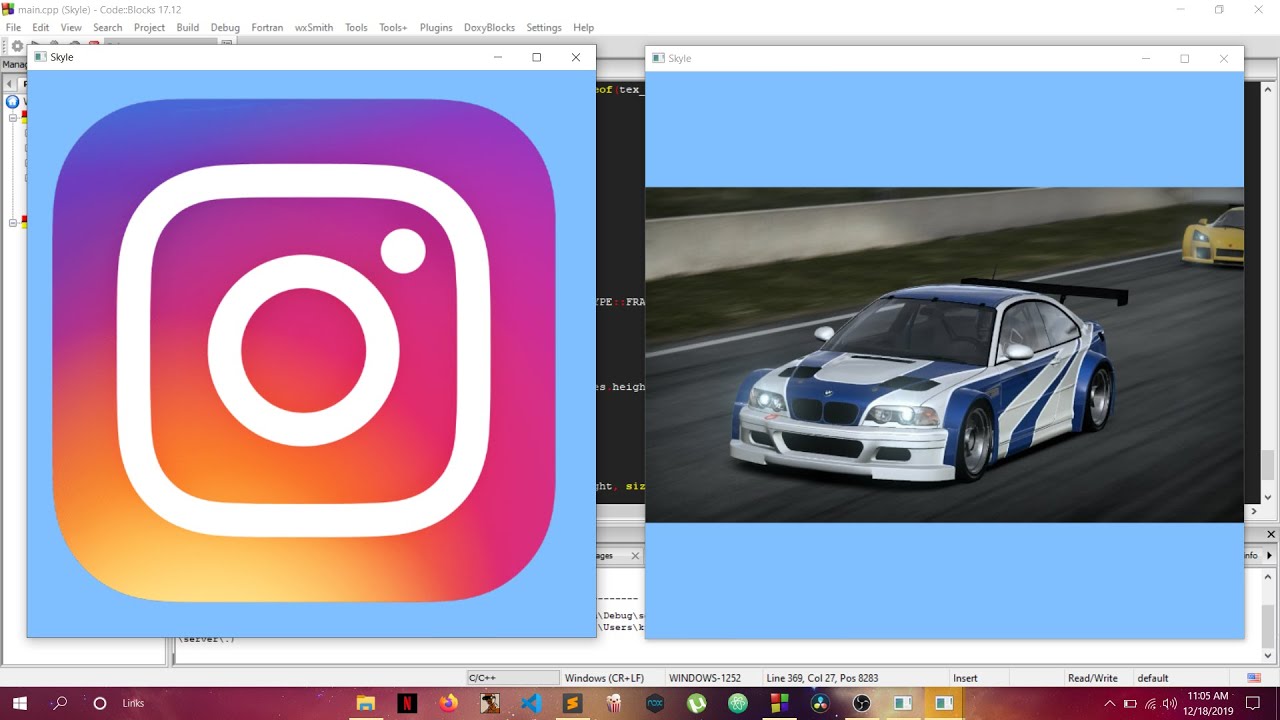Open the Windows Start menu
1280x720 pixels.
[x=19, y=703]
